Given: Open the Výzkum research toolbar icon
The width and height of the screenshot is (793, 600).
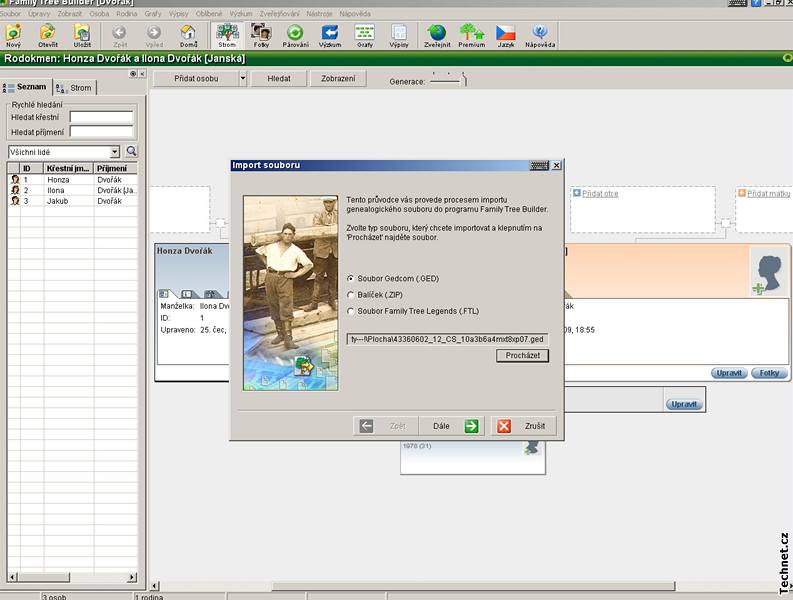Looking at the screenshot, I should (x=330, y=34).
